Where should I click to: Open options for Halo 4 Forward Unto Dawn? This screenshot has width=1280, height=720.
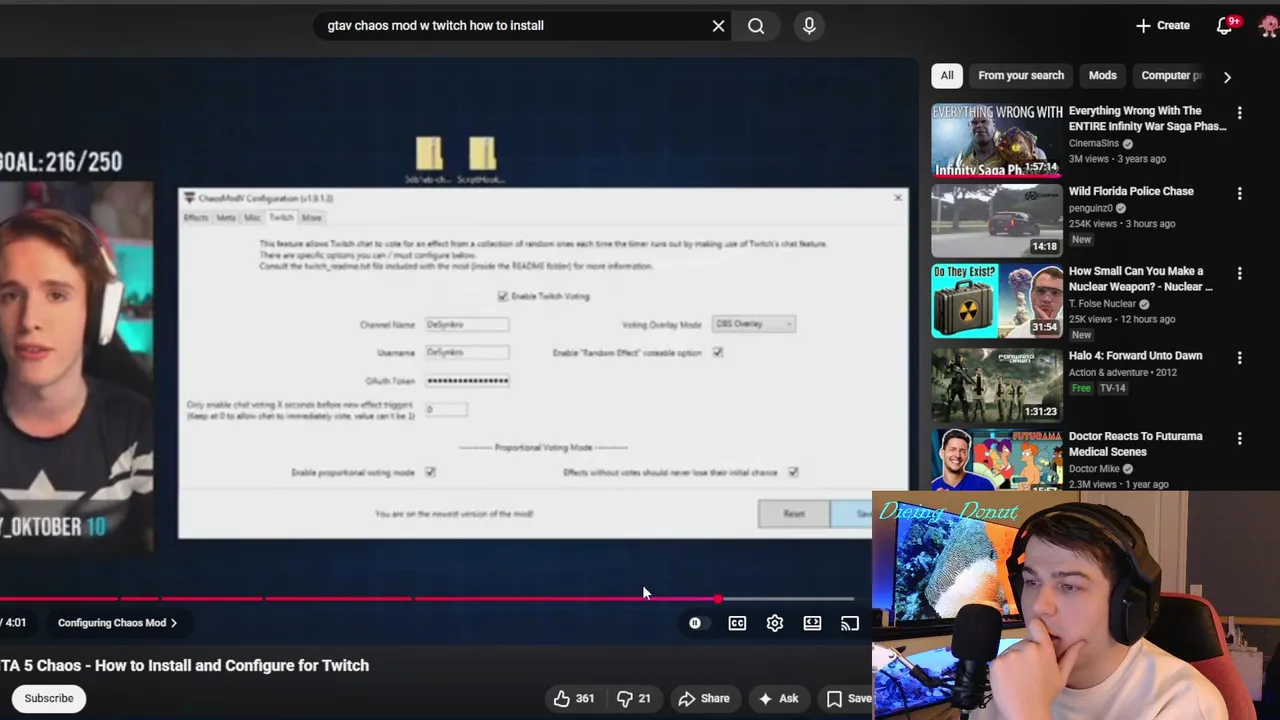(1239, 357)
